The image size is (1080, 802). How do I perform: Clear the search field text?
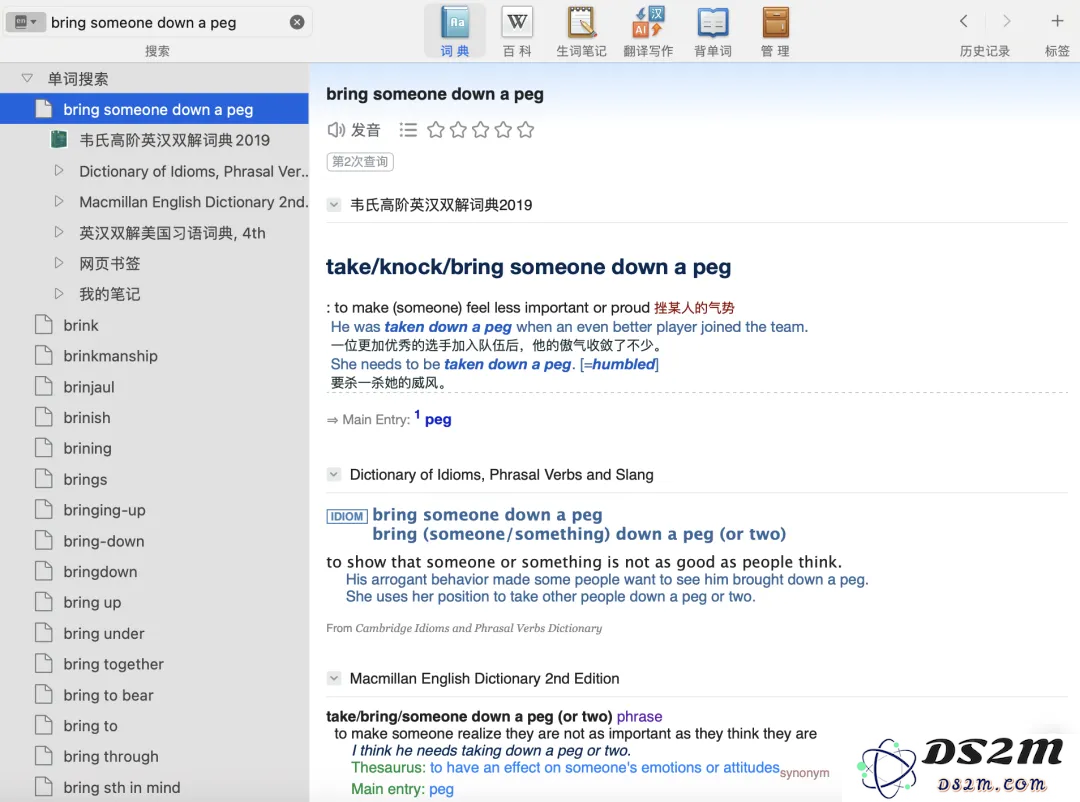coord(297,22)
